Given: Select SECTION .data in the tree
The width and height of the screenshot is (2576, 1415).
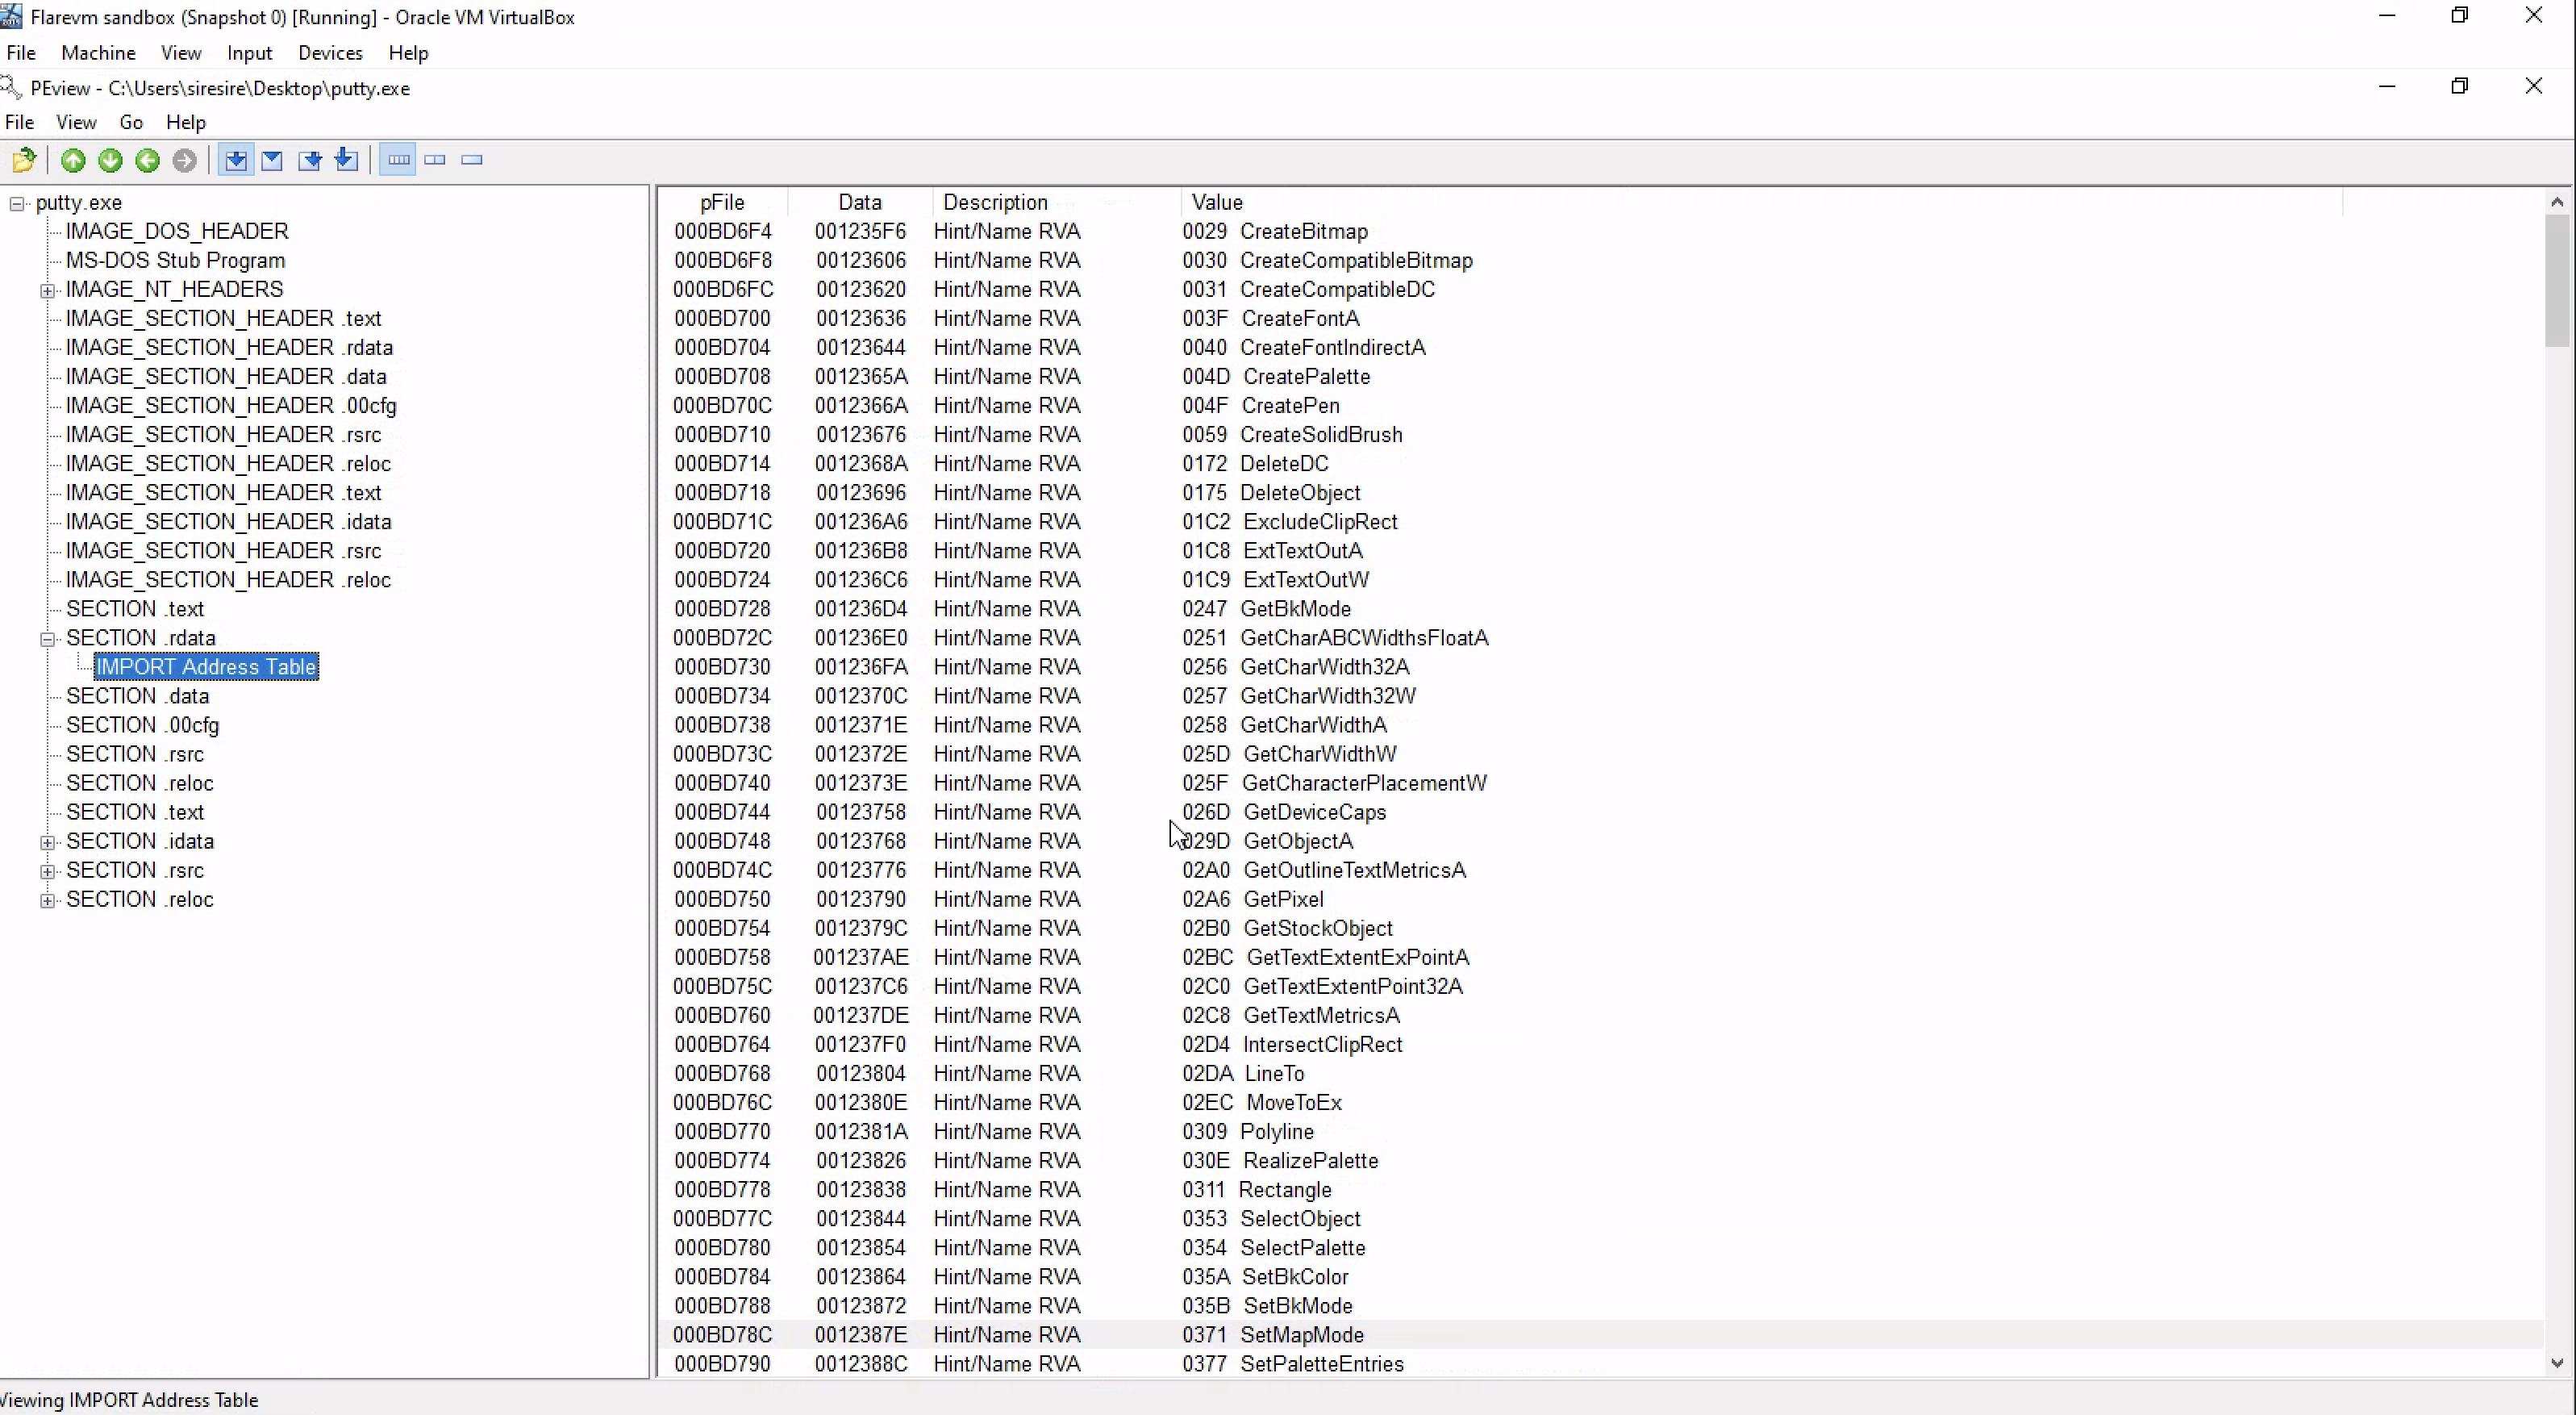Looking at the screenshot, I should click(x=138, y=696).
